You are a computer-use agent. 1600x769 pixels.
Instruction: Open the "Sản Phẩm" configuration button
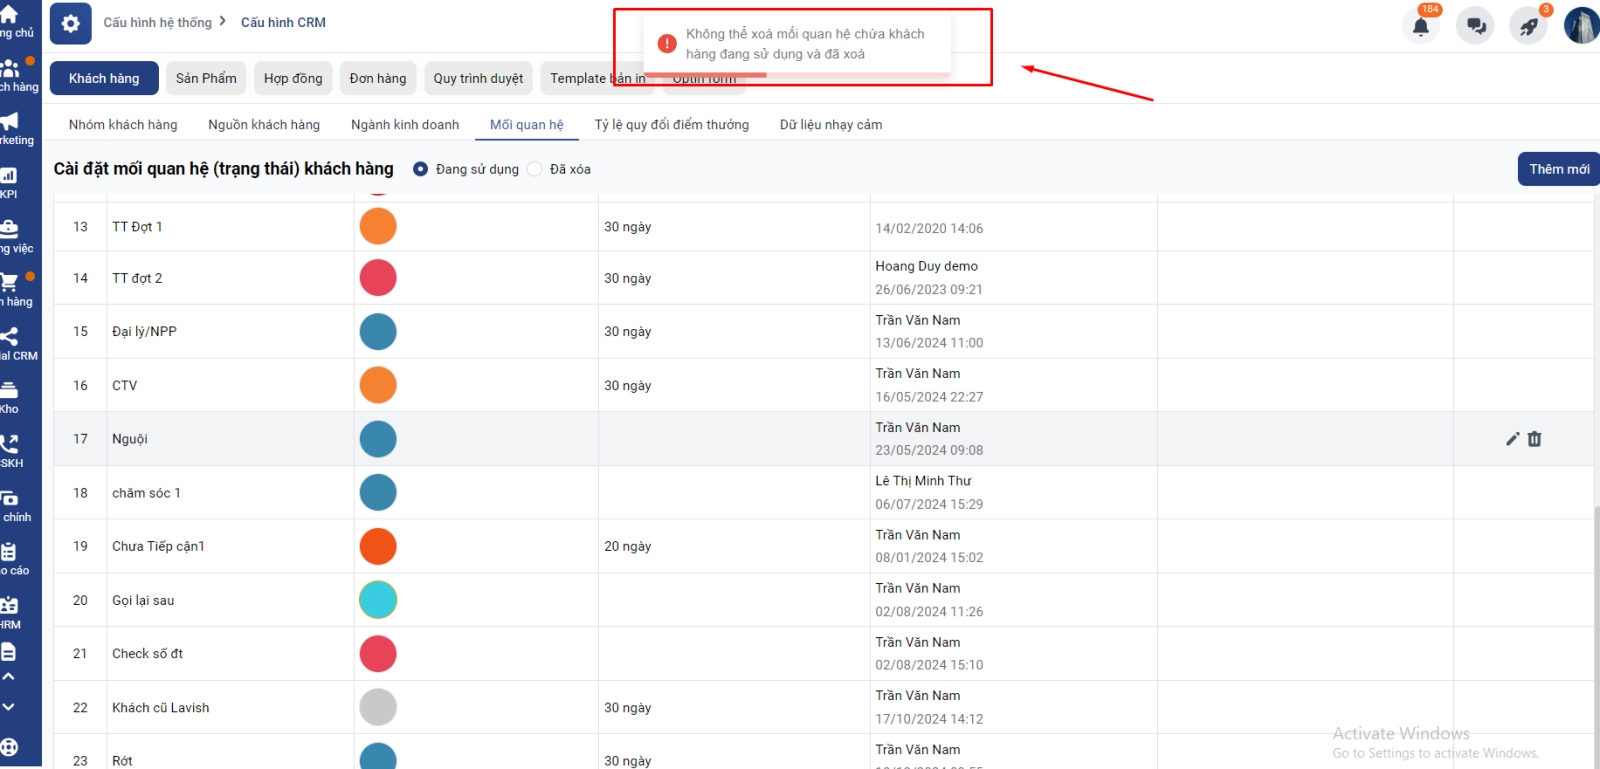coord(206,78)
